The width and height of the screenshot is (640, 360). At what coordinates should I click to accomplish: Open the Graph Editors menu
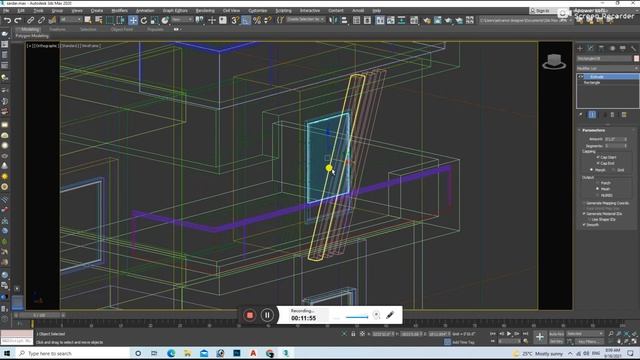pos(175,11)
